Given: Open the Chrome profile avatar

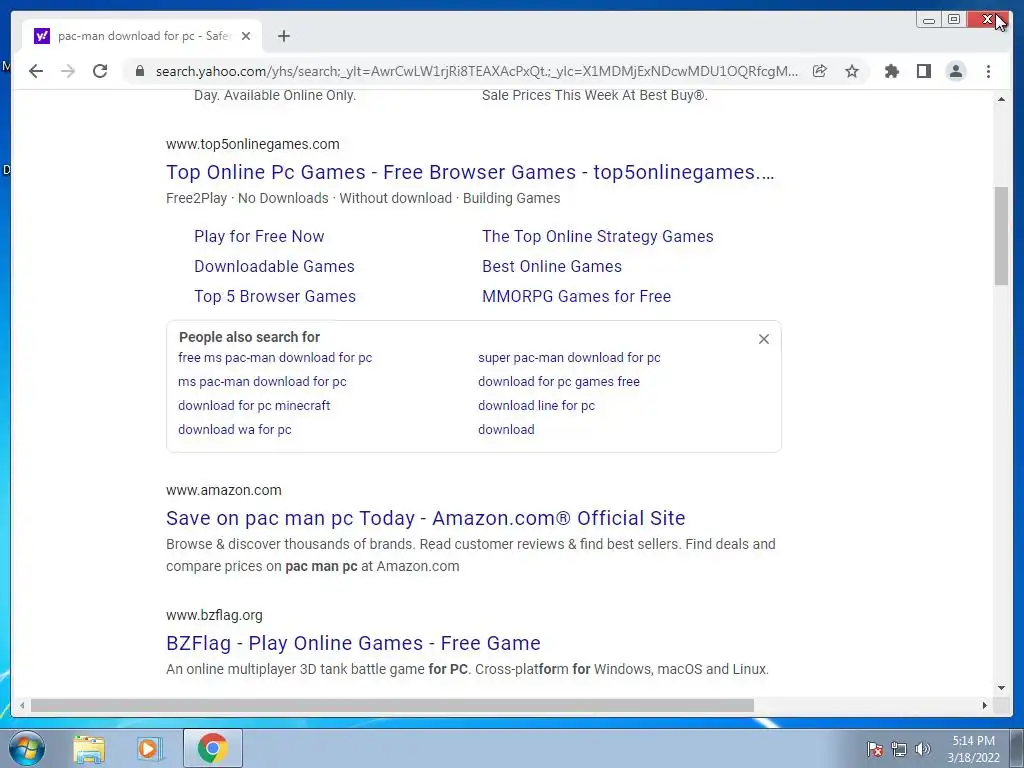Looking at the screenshot, I should pyautogui.click(x=956, y=71).
